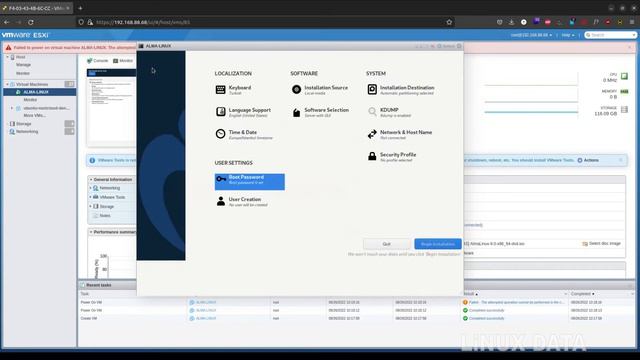This screenshot has width=640, height=360.
Task: Collapse Virtual Machines tree node
Action: pyautogui.click(x=7, y=84)
